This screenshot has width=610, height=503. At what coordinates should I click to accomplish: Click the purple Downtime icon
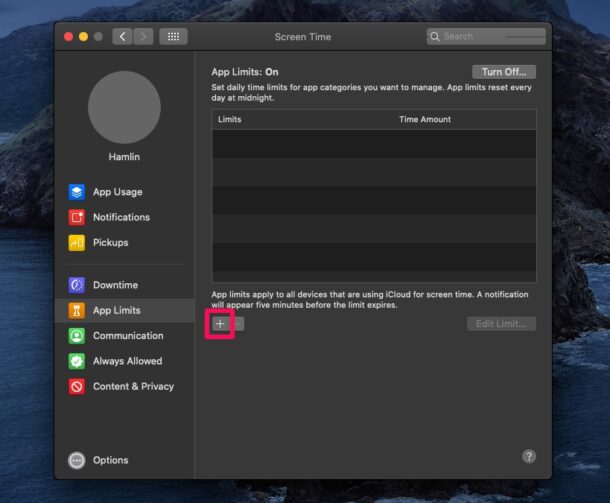[x=77, y=285]
